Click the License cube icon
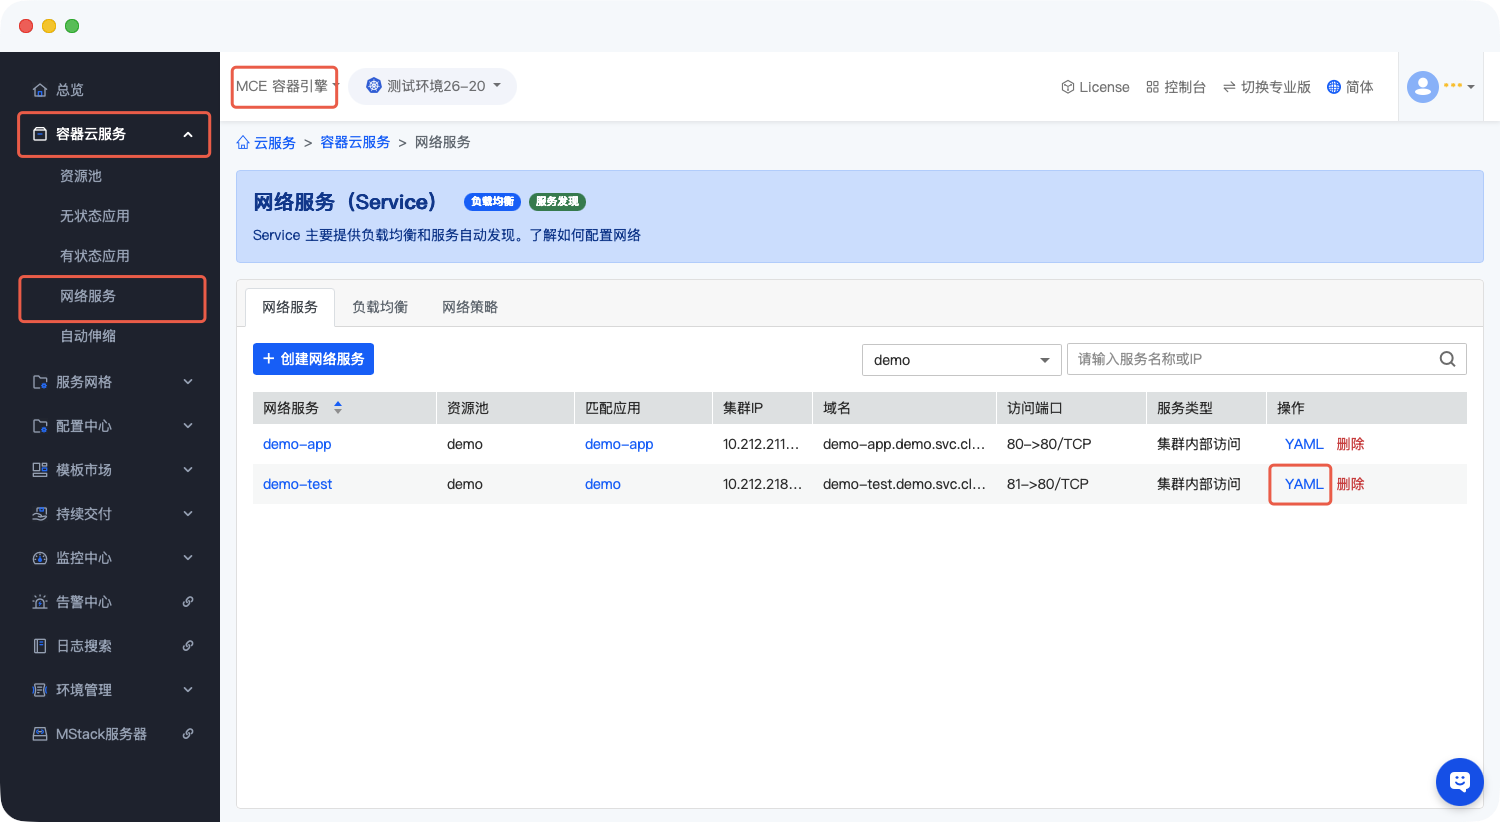 1067,87
